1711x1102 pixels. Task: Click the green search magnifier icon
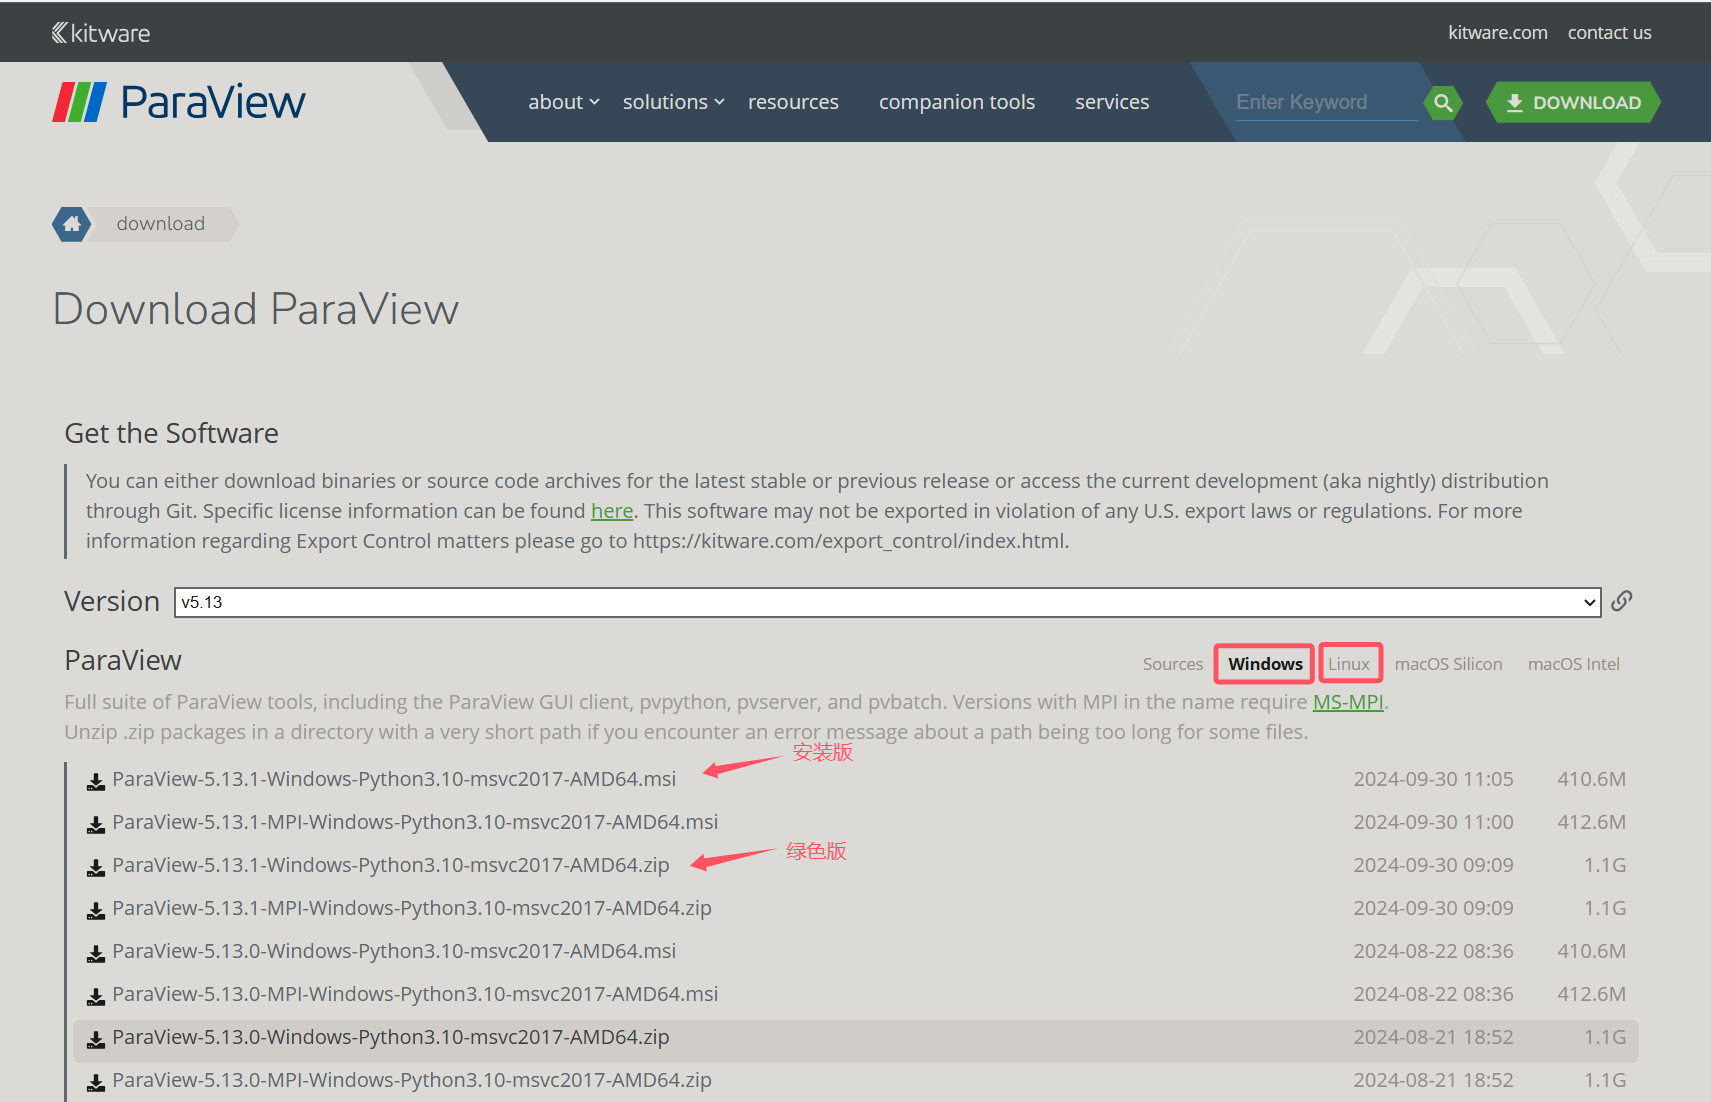point(1443,102)
